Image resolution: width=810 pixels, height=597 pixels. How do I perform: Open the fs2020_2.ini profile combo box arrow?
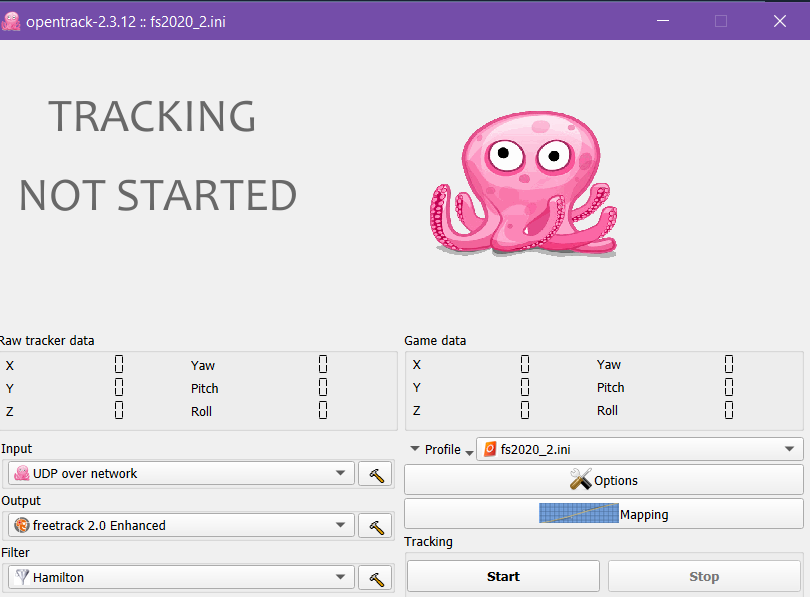789,449
